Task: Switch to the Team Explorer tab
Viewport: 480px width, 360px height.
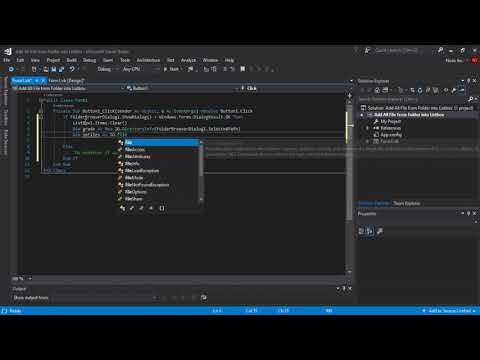Action: pyautogui.click(x=406, y=203)
